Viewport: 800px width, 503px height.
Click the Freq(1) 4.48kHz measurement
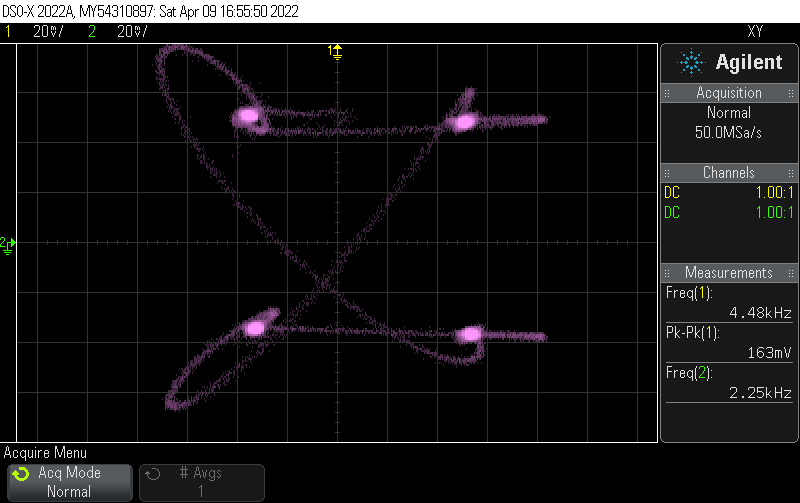coord(729,303)
